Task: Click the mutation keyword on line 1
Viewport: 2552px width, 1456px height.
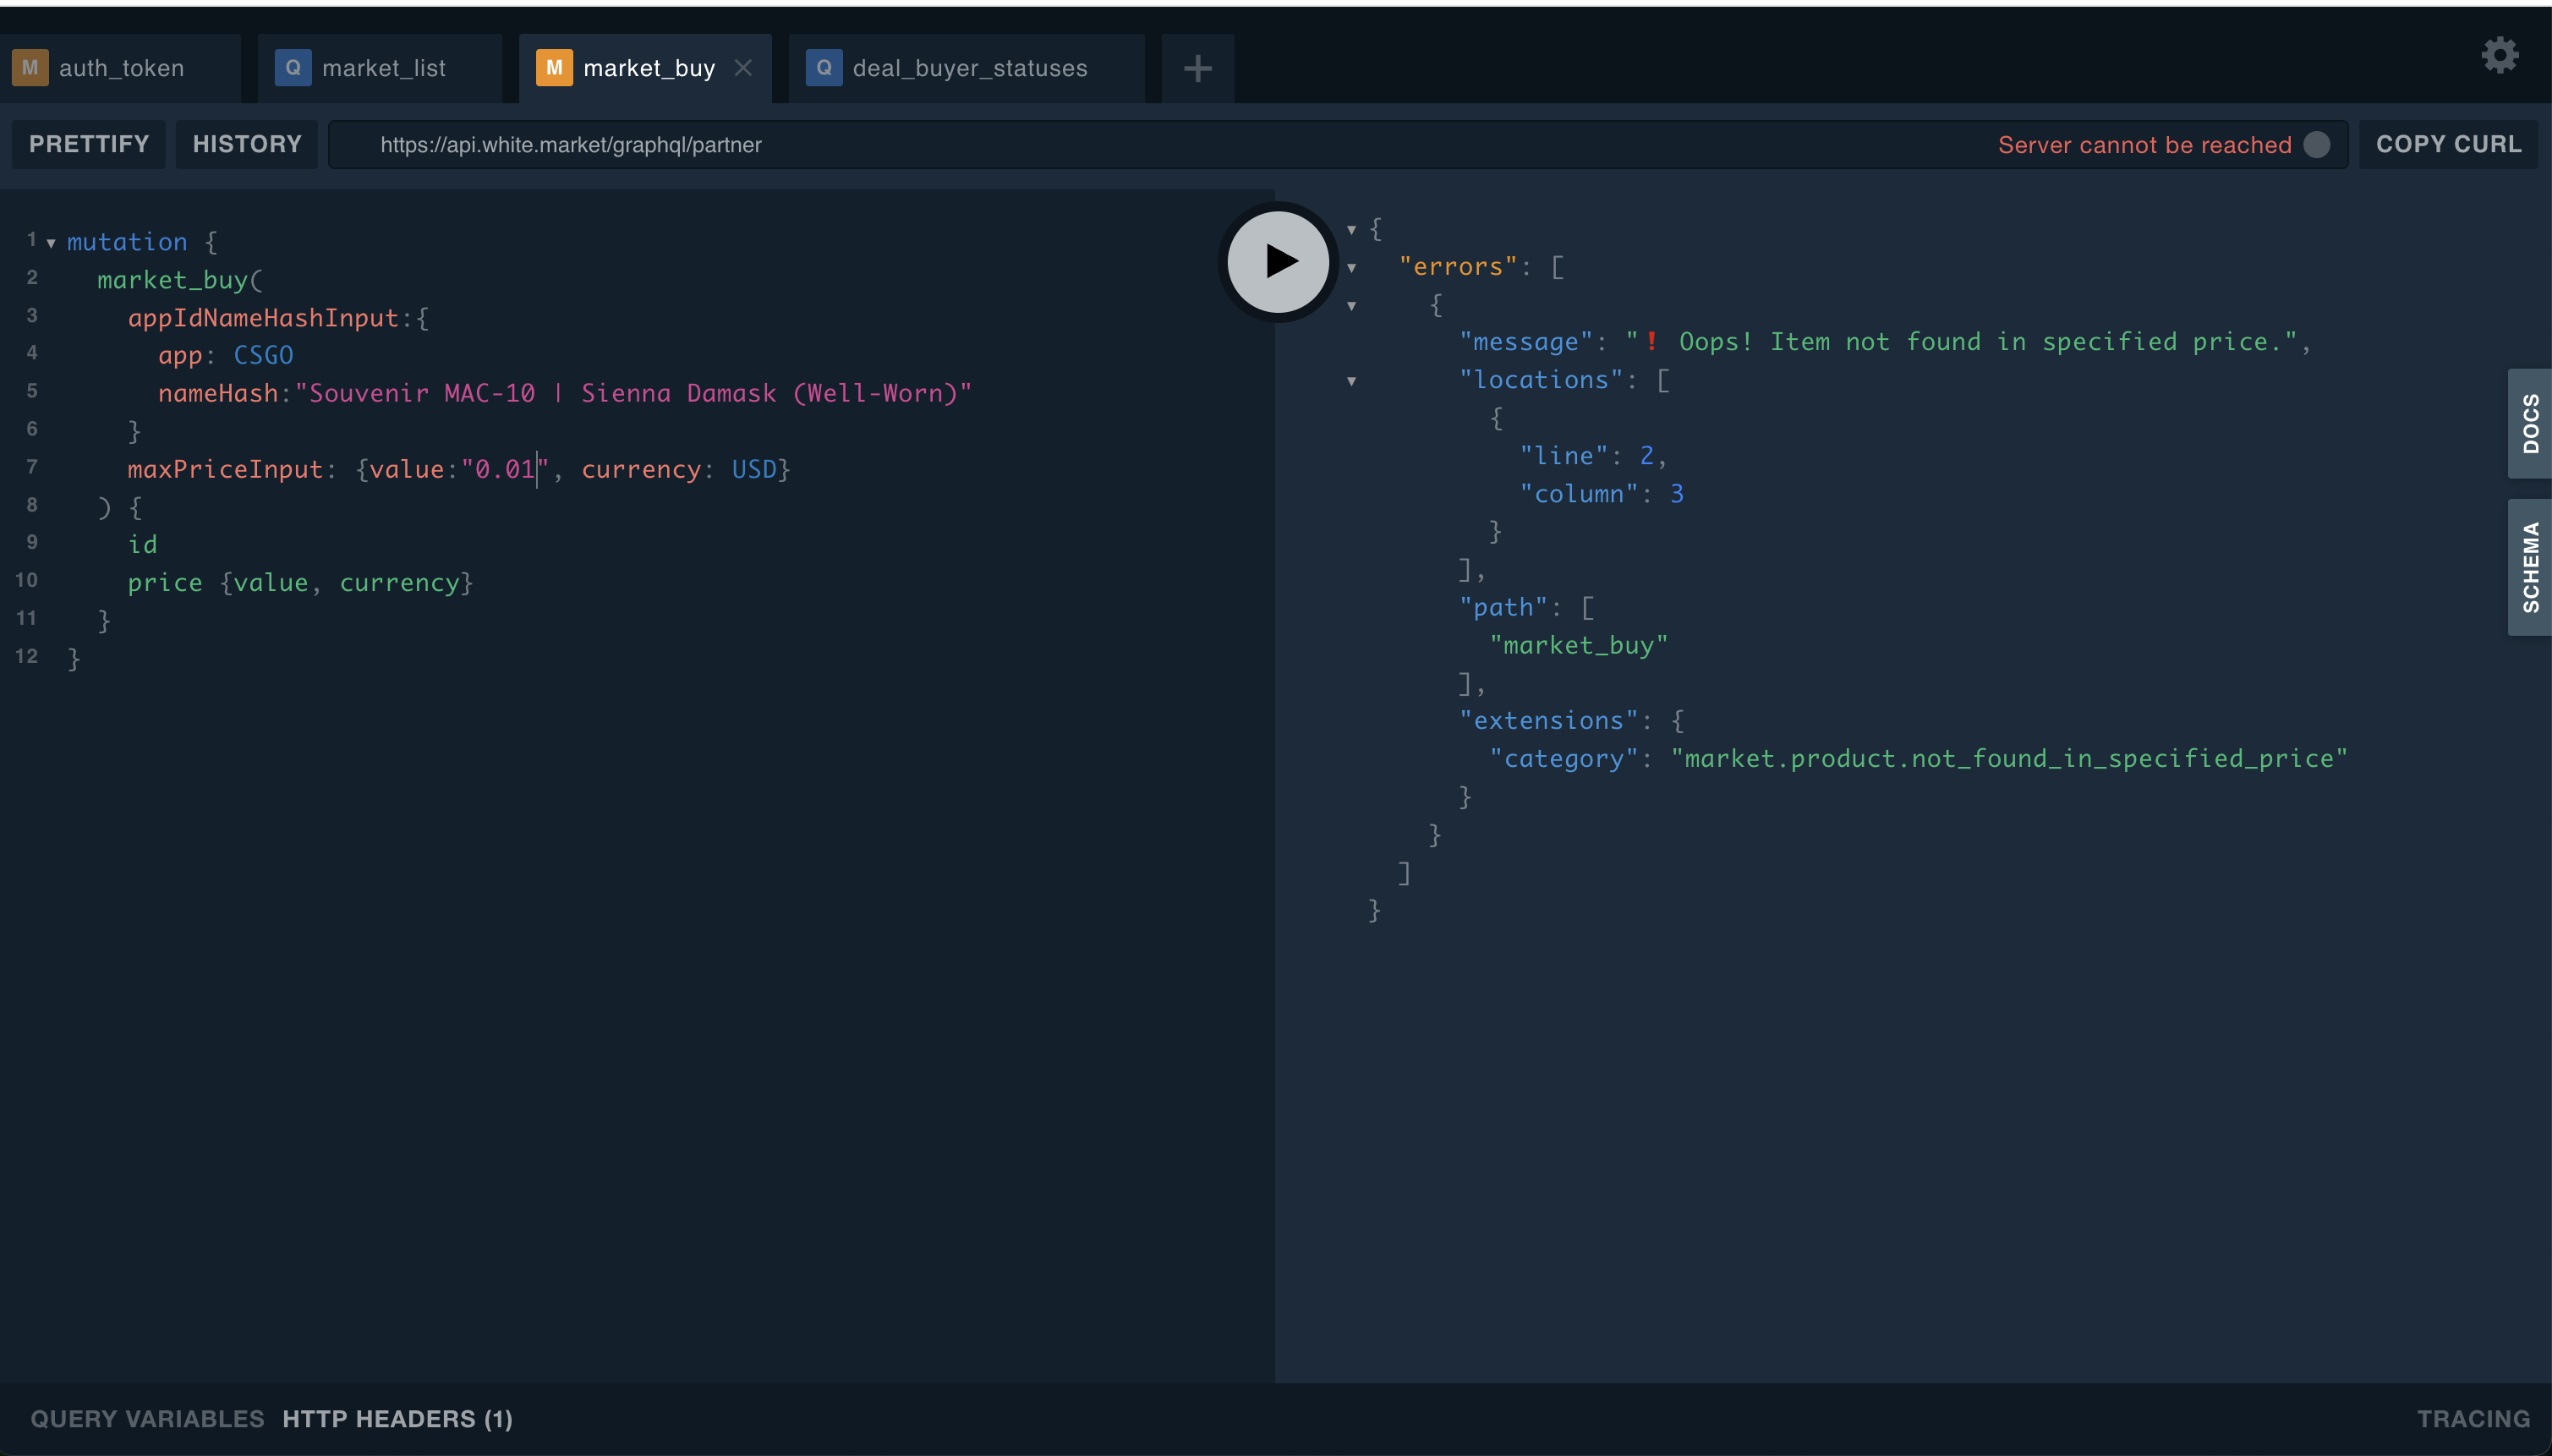Action: [x=127, y=242]
